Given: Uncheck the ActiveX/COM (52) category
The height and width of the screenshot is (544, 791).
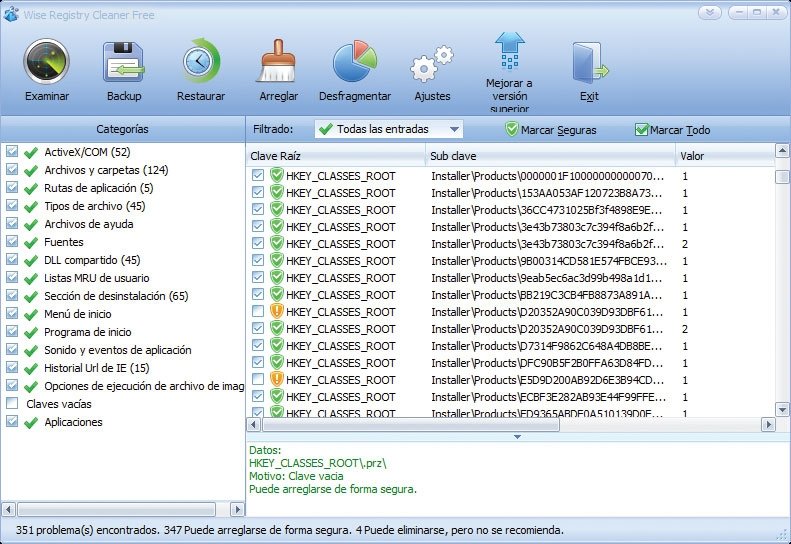Looking at the screenshot, I should coord(12,151).
